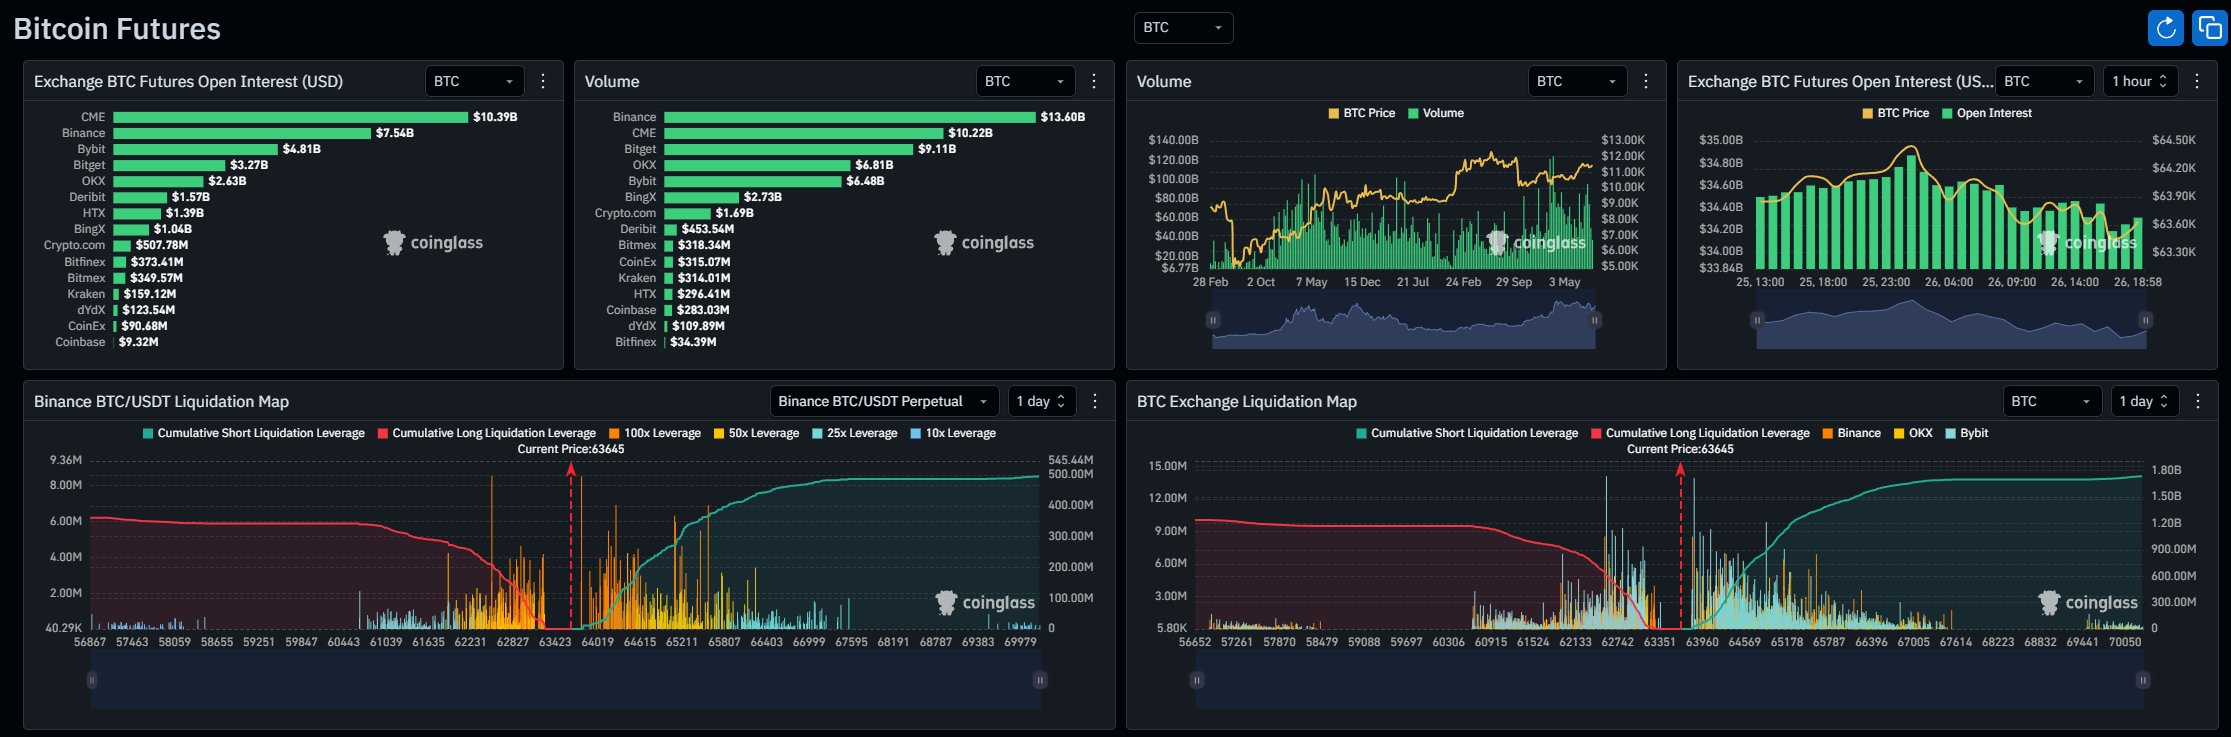Click Binance $7.54B open interest bar
The width and height of the screenshot is (2231, 737).
242,133
